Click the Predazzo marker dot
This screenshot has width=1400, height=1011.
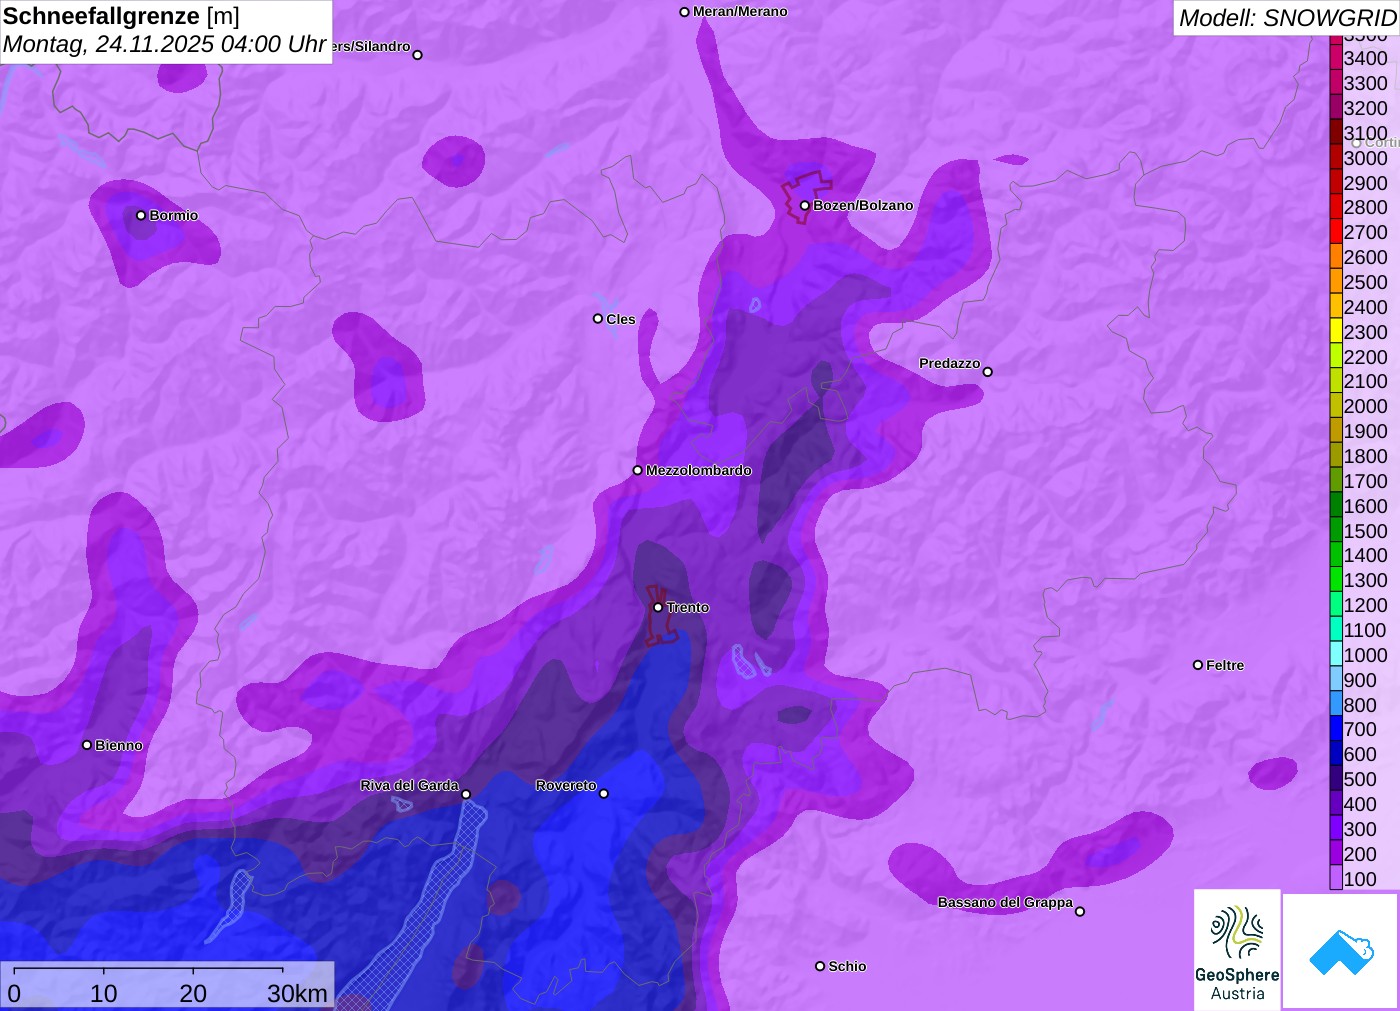(x=988, y=372)
